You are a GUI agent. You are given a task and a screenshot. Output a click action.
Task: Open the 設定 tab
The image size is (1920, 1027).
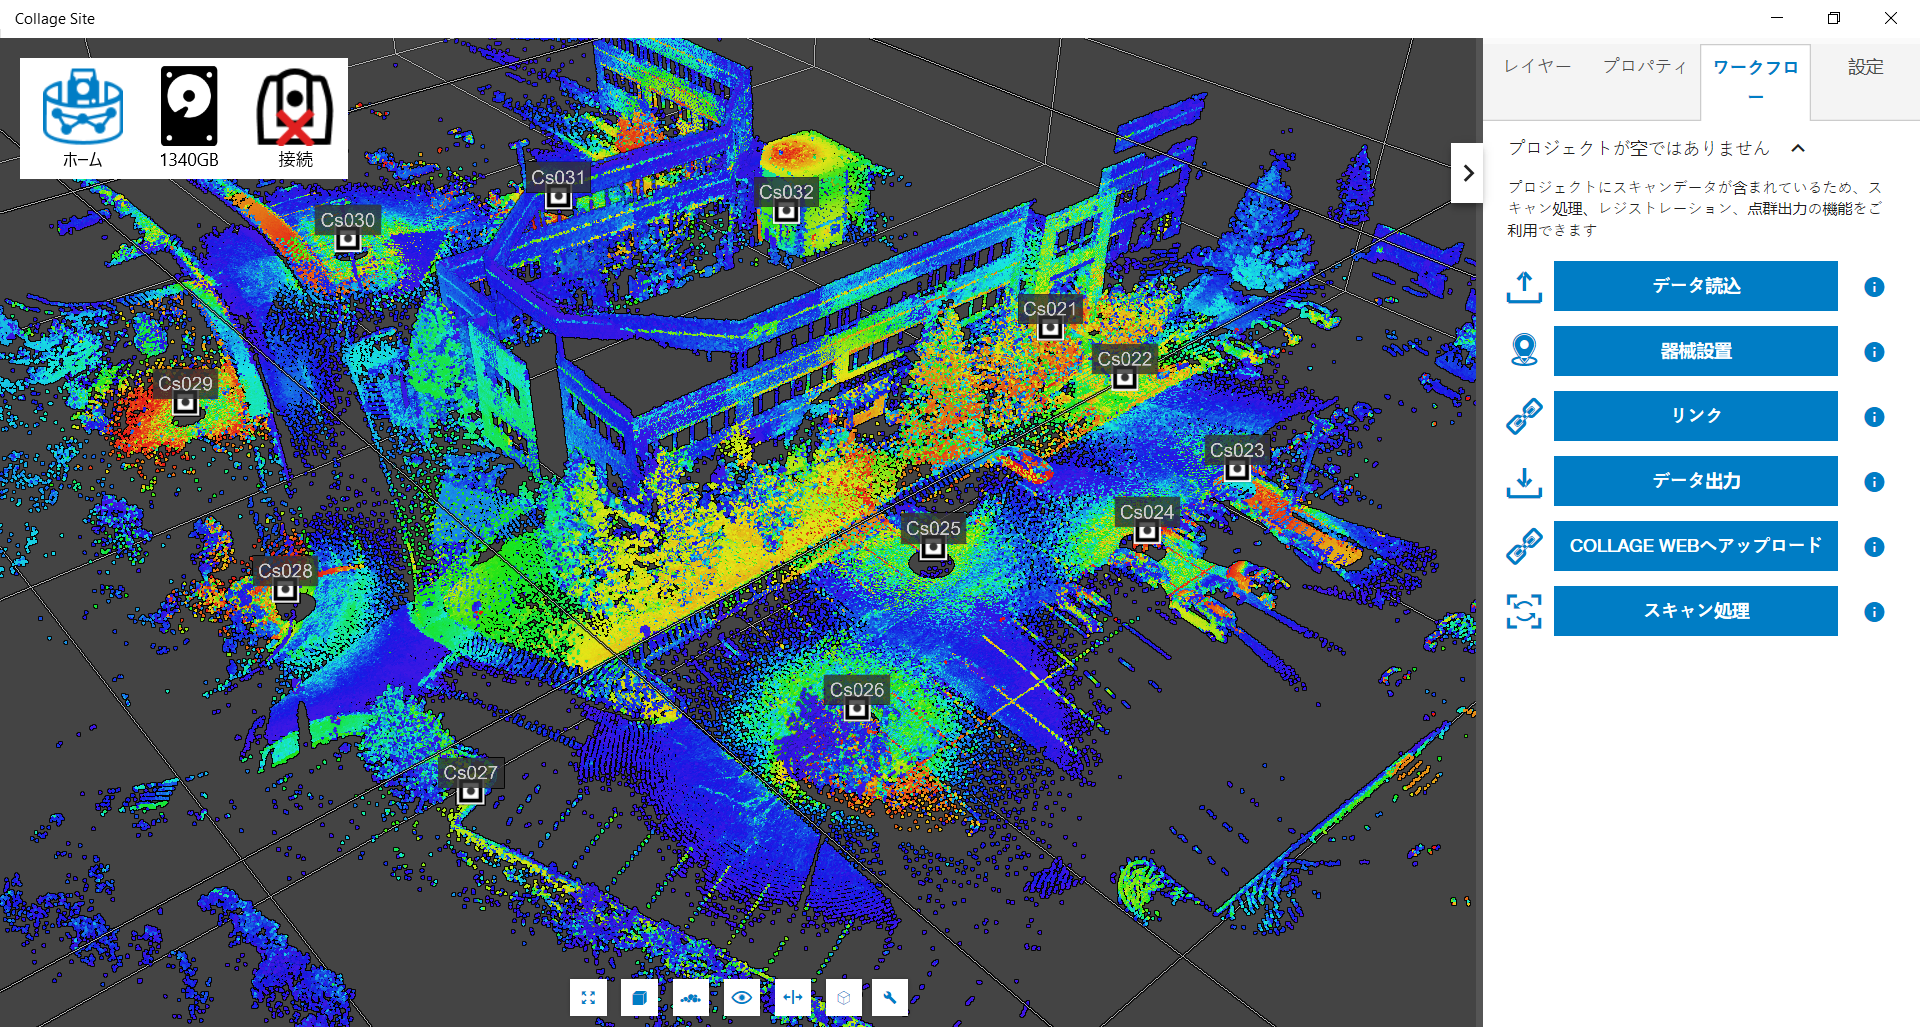click(x=1865, y=67)
